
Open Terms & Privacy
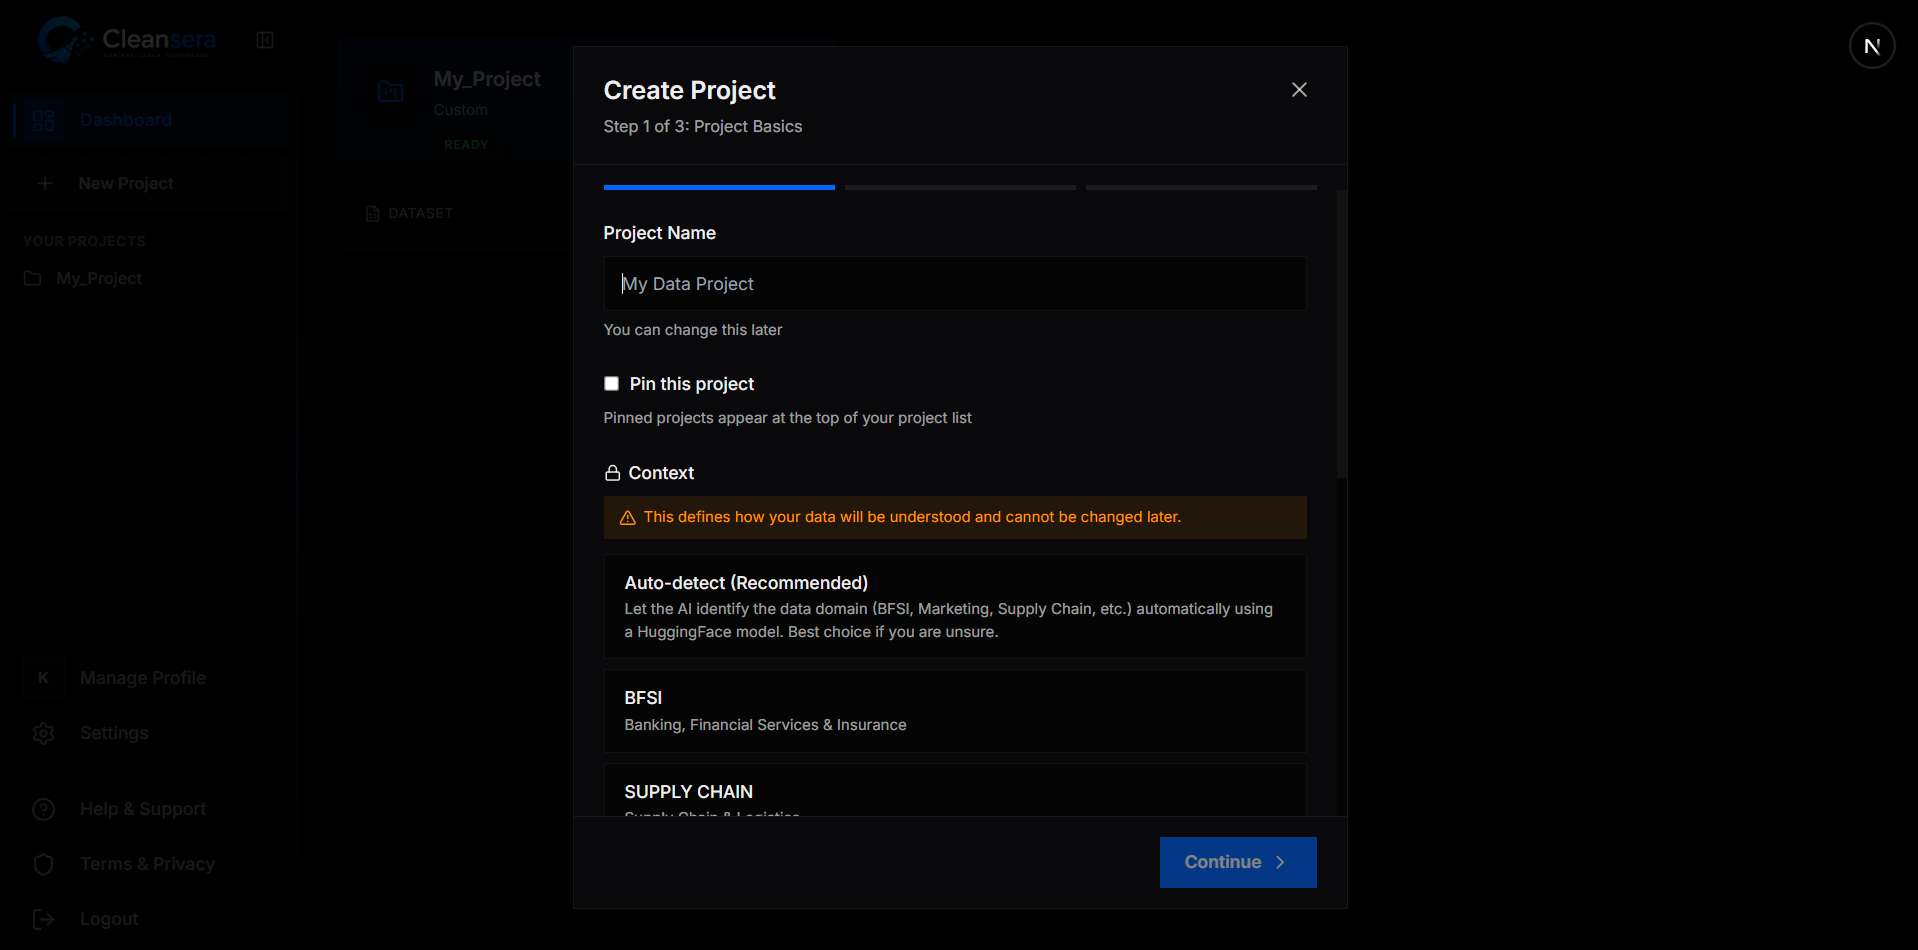[147, 864]
